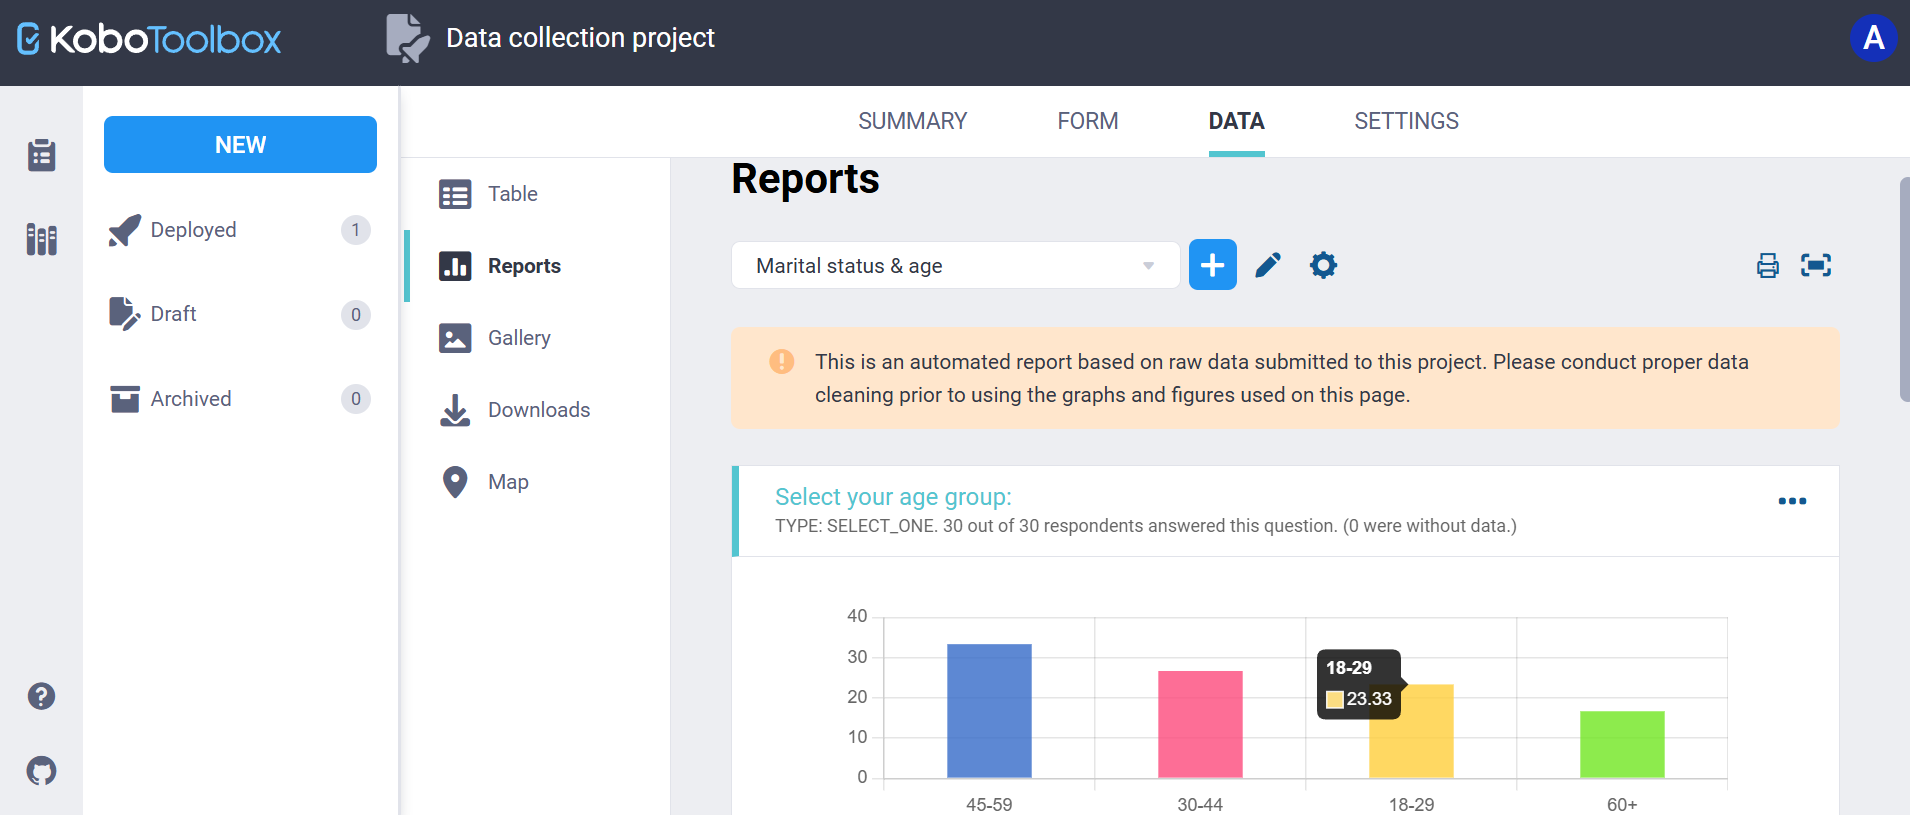Screen dimensions: 1910x815
Task: Open the Projects list sidebar icon
Action: tap(41, 155)
